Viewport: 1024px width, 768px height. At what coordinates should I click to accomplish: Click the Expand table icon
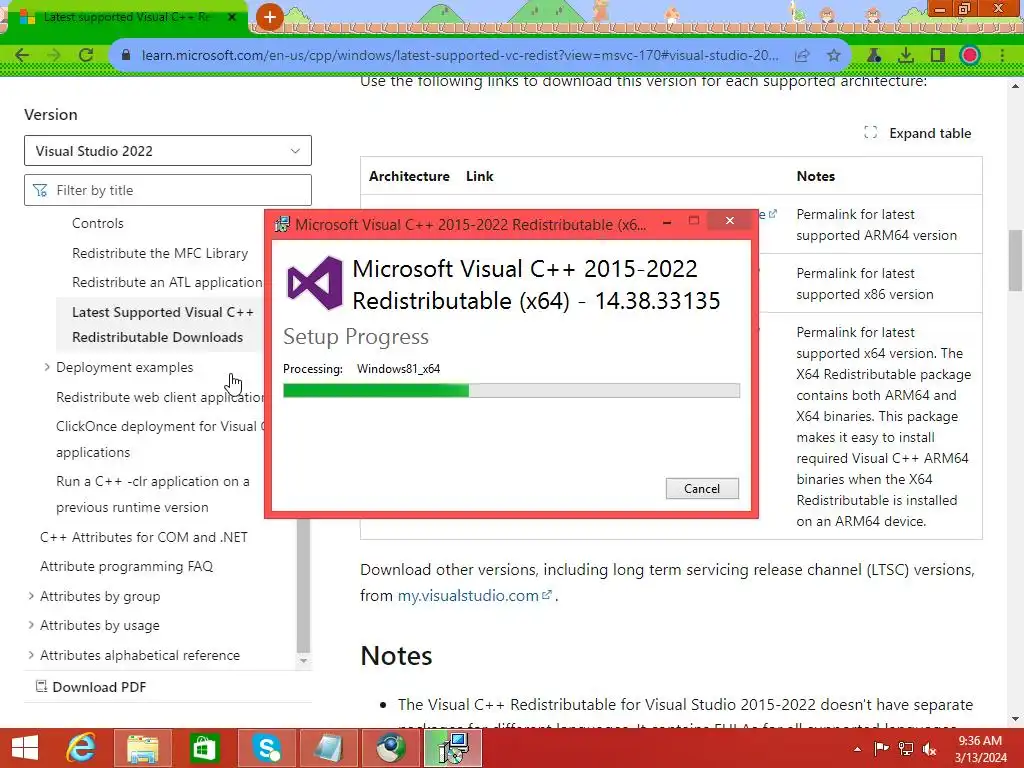(x=871, y=133)
